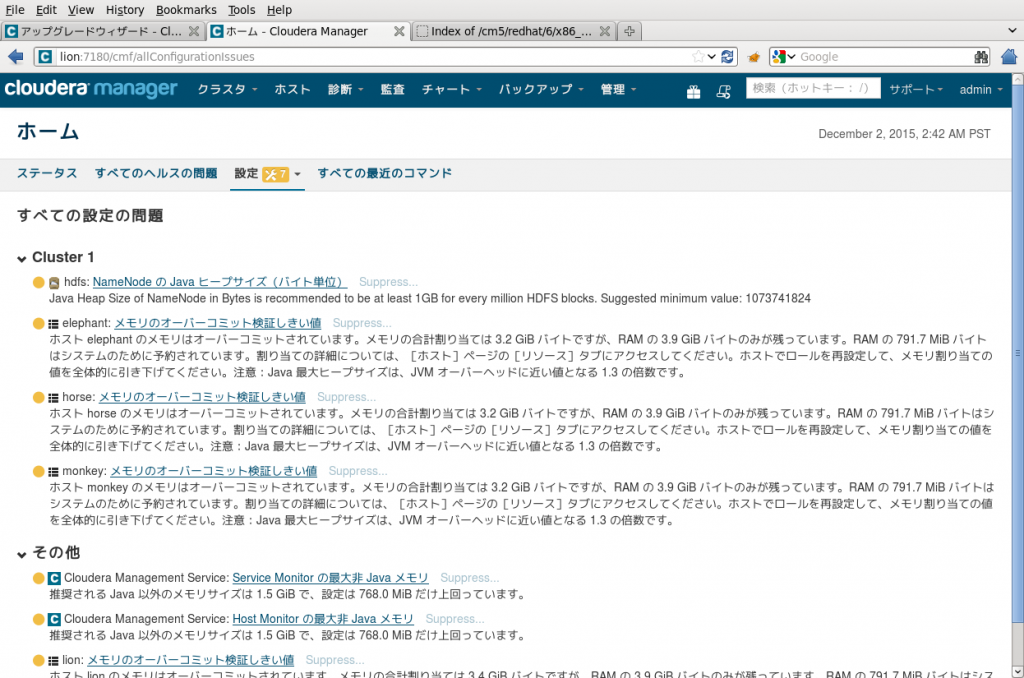Open the チャート dropdown menu
This screenshot has height=678, width=1024.
point(451,89)
